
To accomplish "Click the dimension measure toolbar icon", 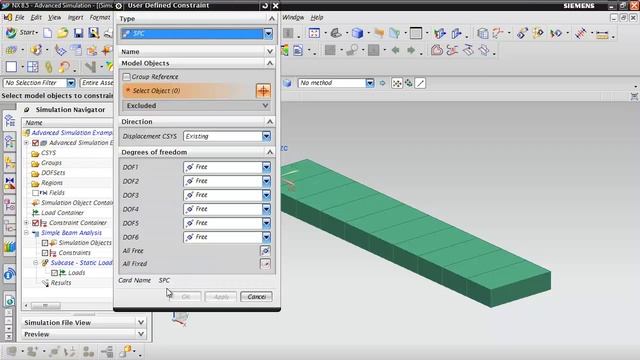I will pyautogui.click(x=602, y=34).
